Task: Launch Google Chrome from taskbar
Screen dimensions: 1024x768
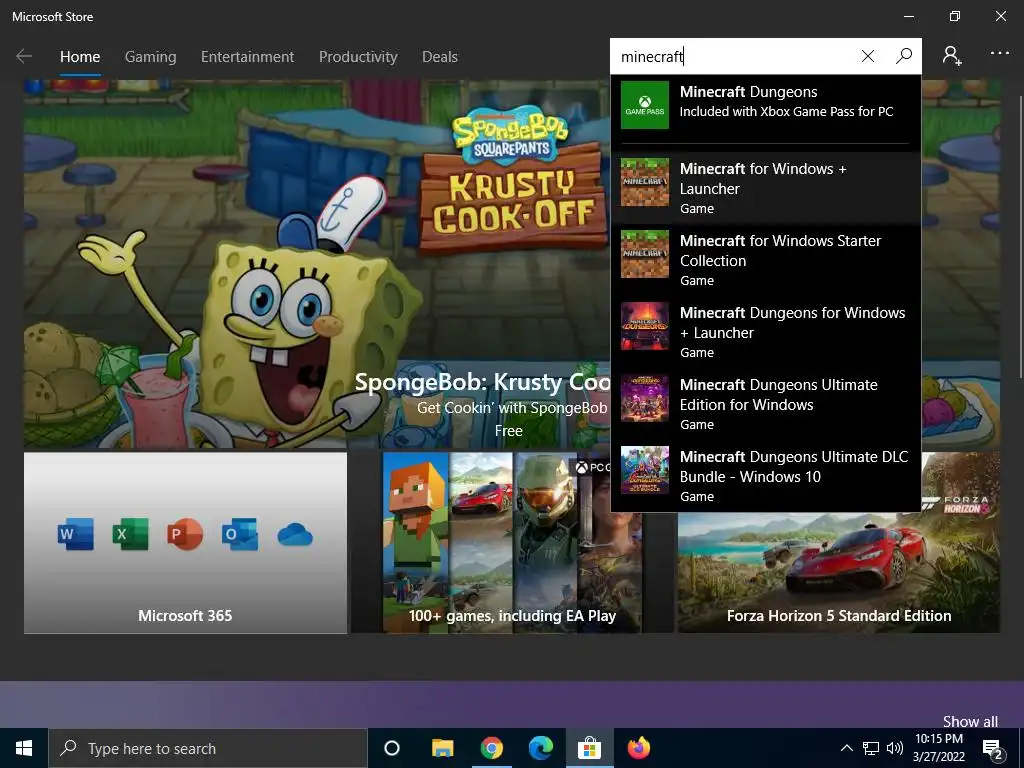Action: click(492, 748)
